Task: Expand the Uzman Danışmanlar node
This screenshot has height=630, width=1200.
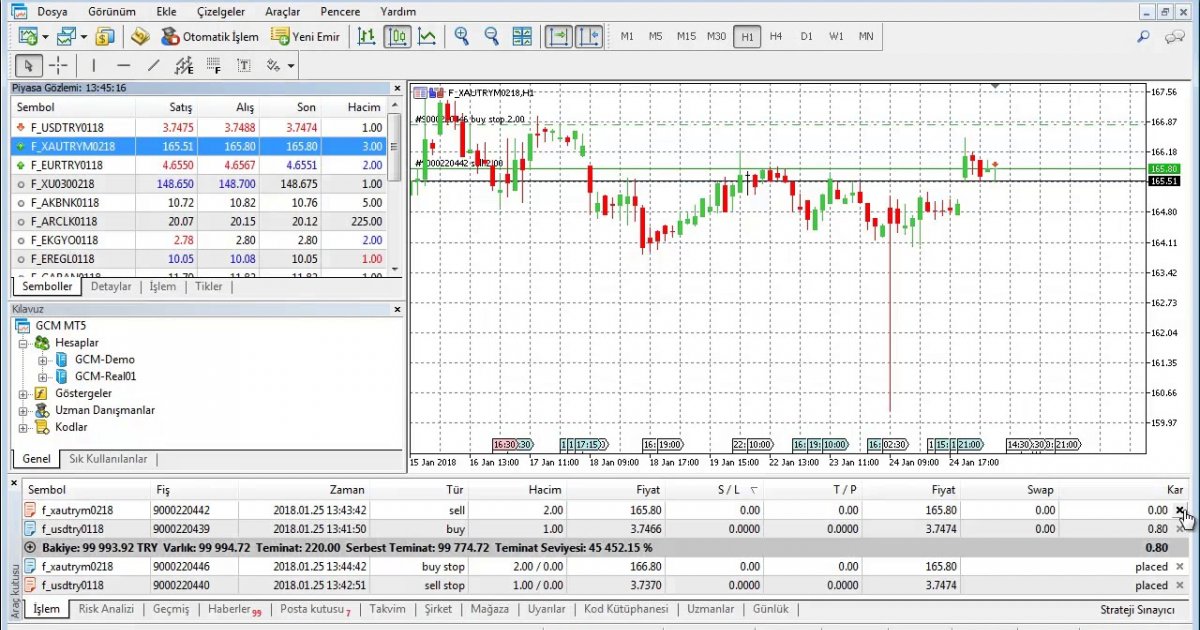Action: point(23,411)
